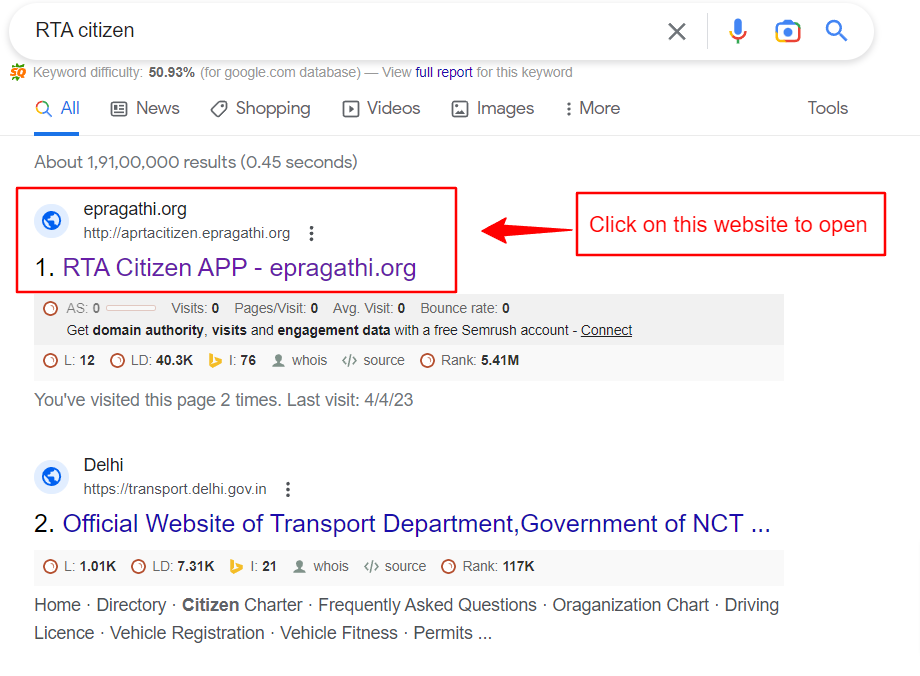Click the AS authority score bar

[x=131, y=308]
